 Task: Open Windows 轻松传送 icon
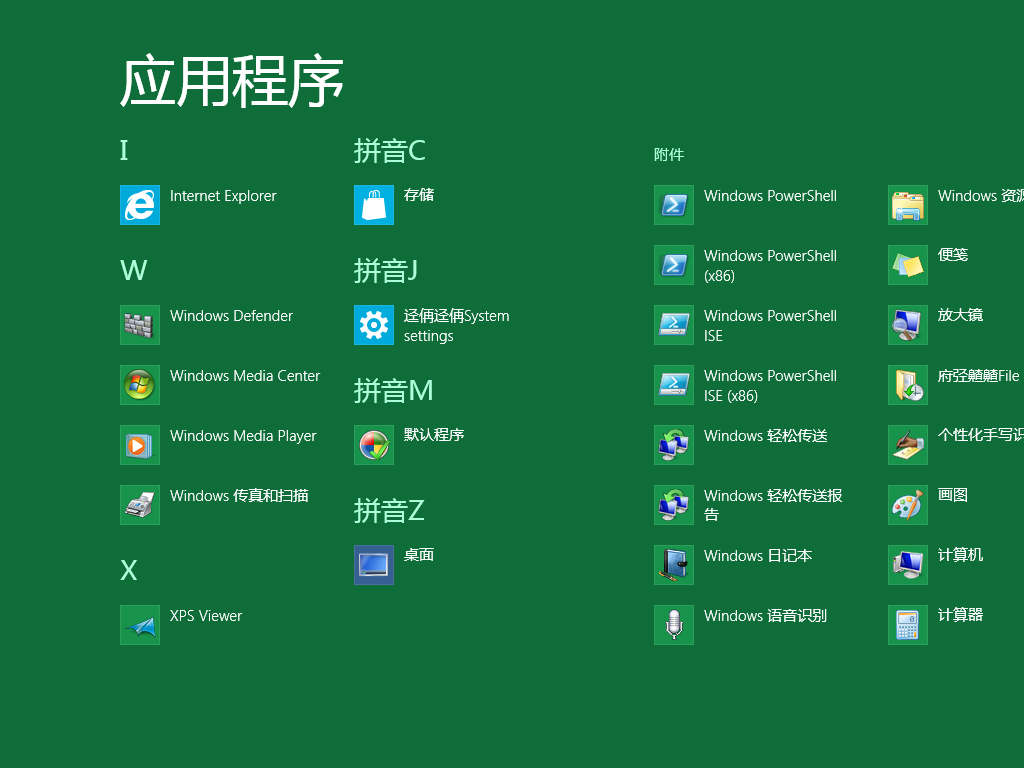(x=674, y=445)
